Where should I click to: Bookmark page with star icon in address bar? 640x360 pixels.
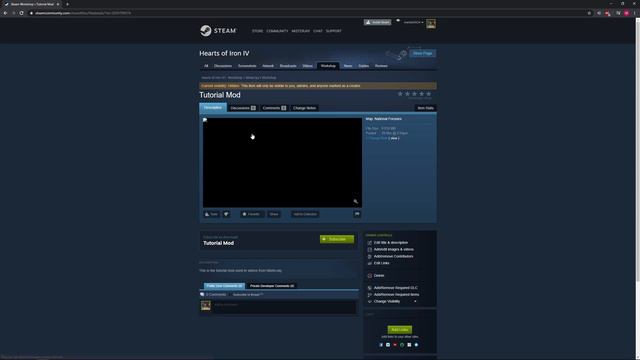pos(589,13)
